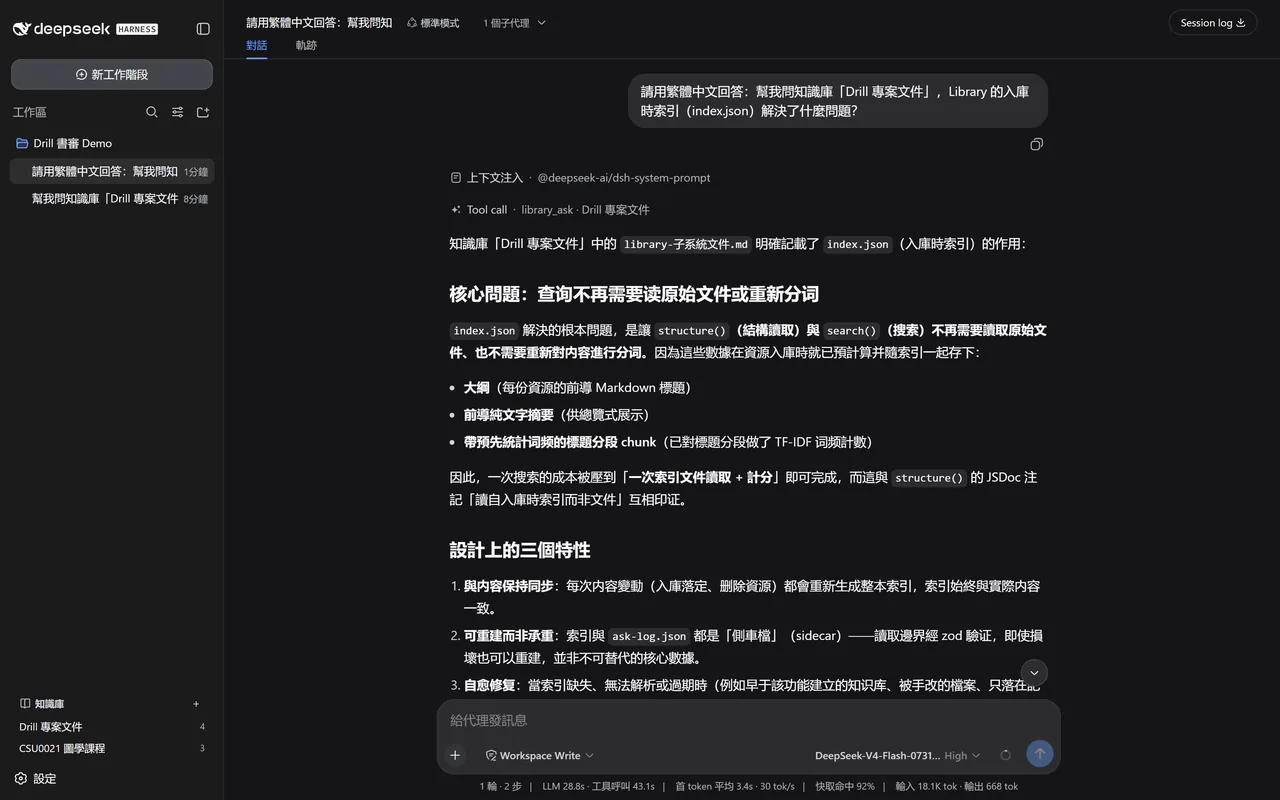Click the 1 輪 · 2 步 status entry
The image size is (1280, 800).
click(501, 786)
